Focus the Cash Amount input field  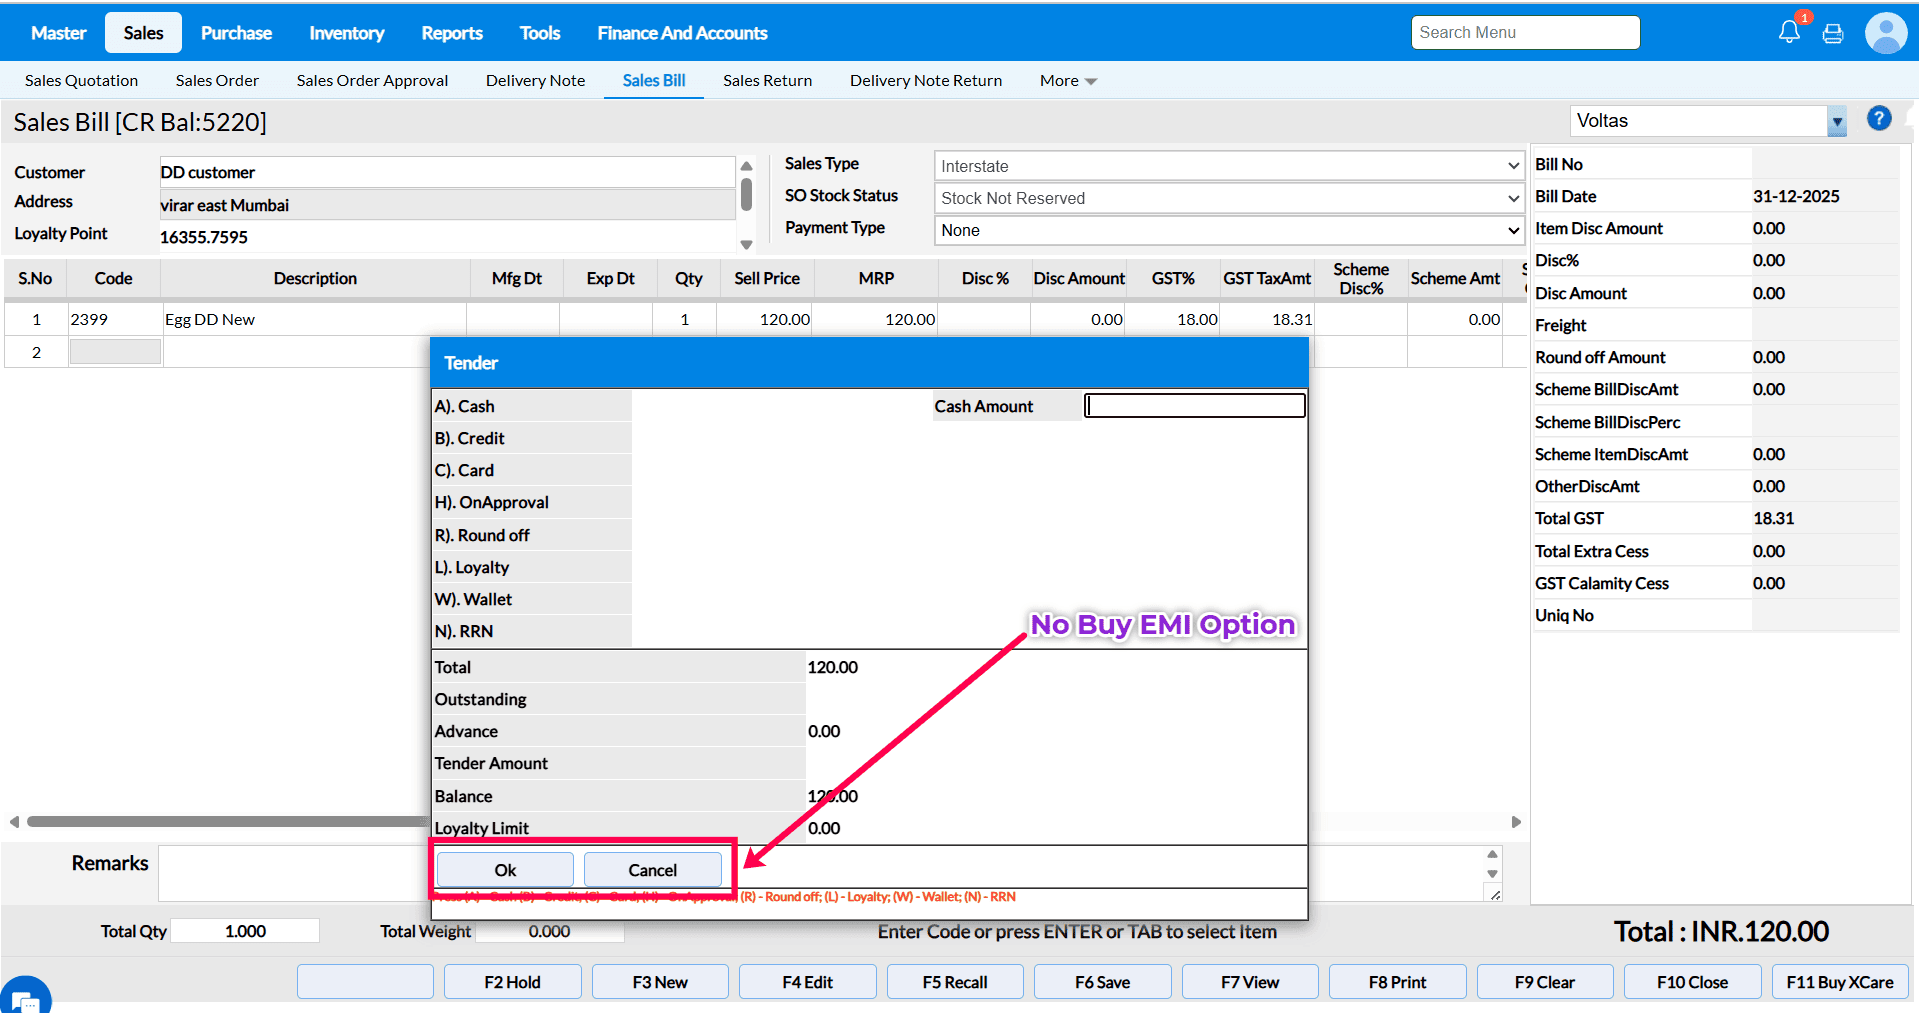click(x=1195, y=406)
